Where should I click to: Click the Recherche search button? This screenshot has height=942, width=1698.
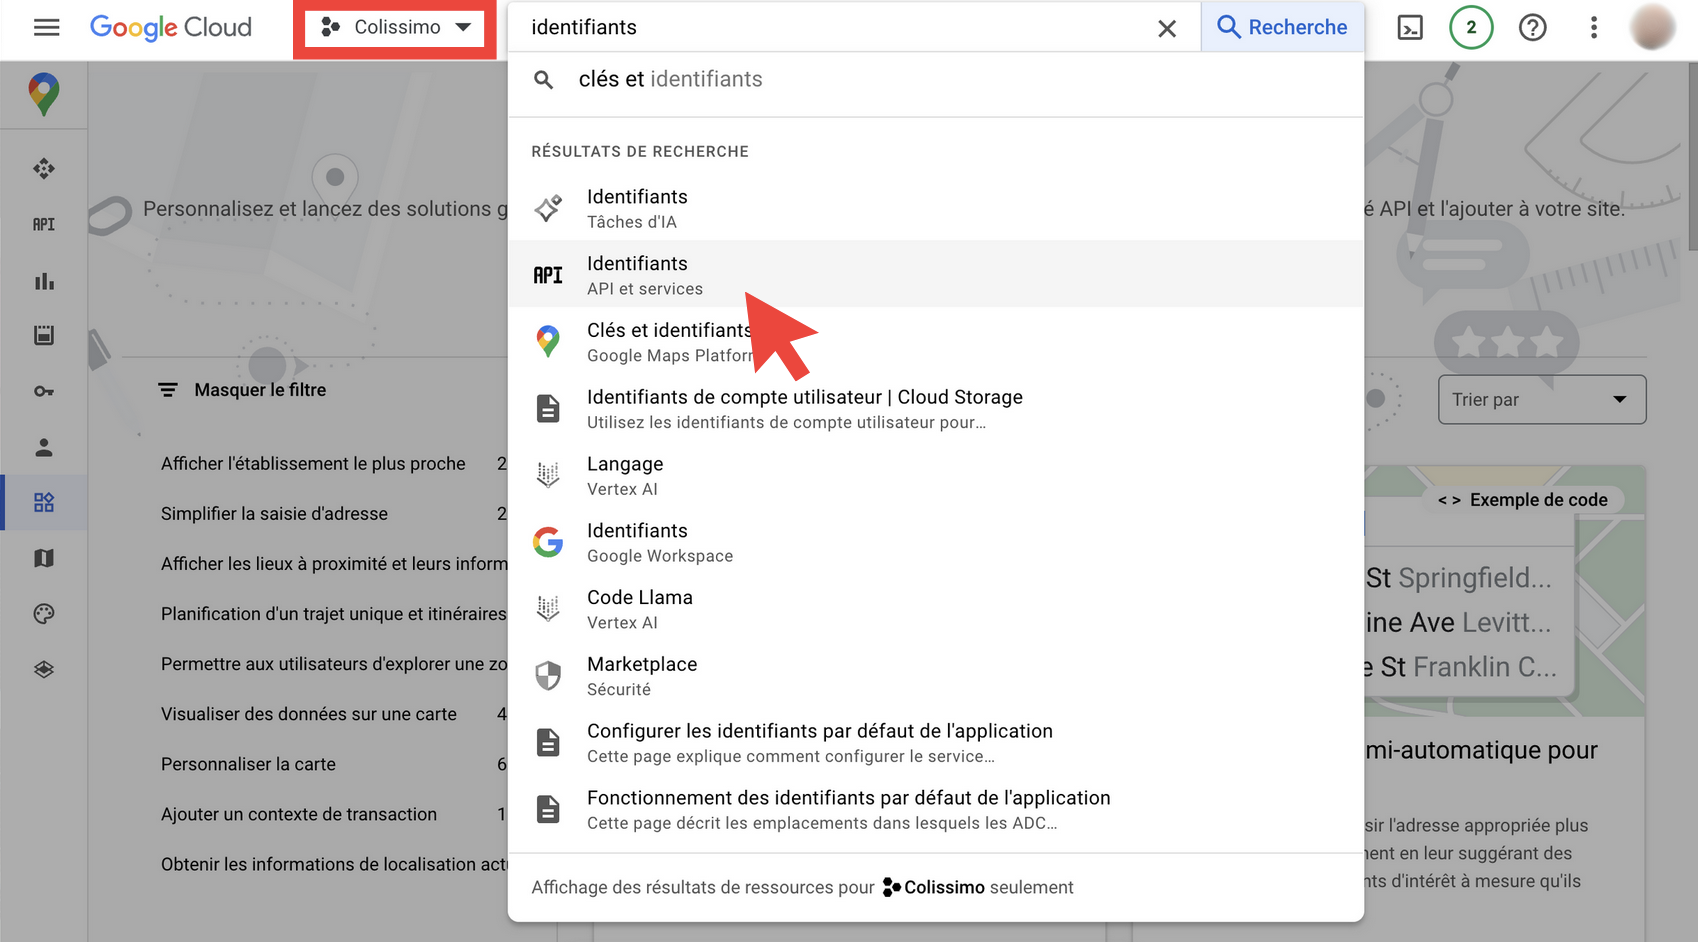click(1282, 27)
